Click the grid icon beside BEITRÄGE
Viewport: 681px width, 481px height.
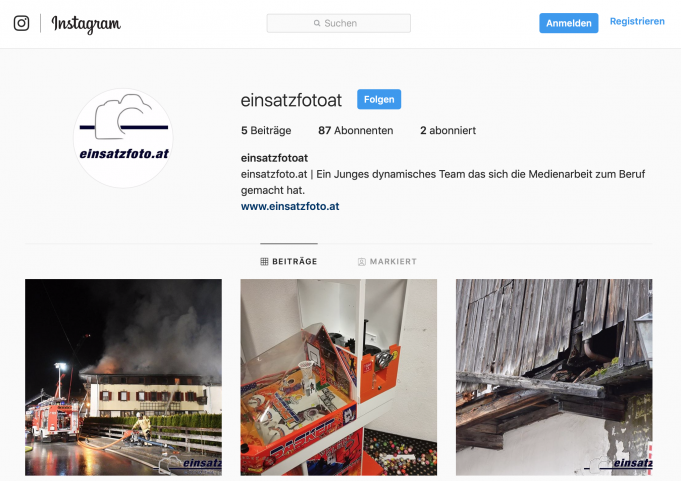(x=264, y=261)
